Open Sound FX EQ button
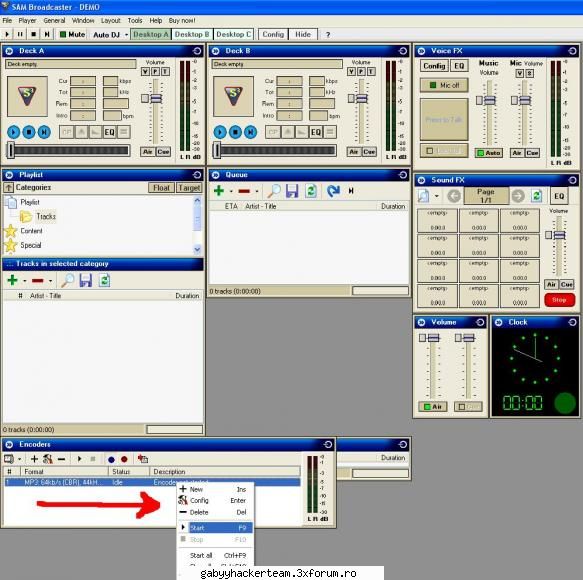This screenshot has width=583, height=580. (x=559, y=196)
